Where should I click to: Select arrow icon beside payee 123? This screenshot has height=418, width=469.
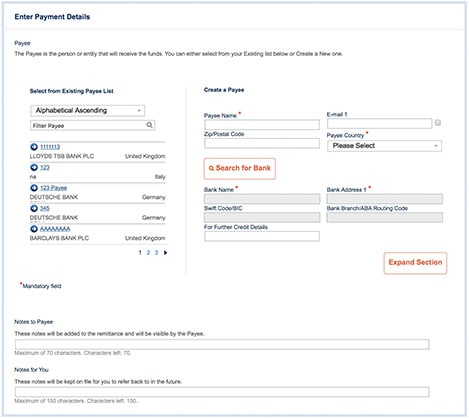click(34, 167)
